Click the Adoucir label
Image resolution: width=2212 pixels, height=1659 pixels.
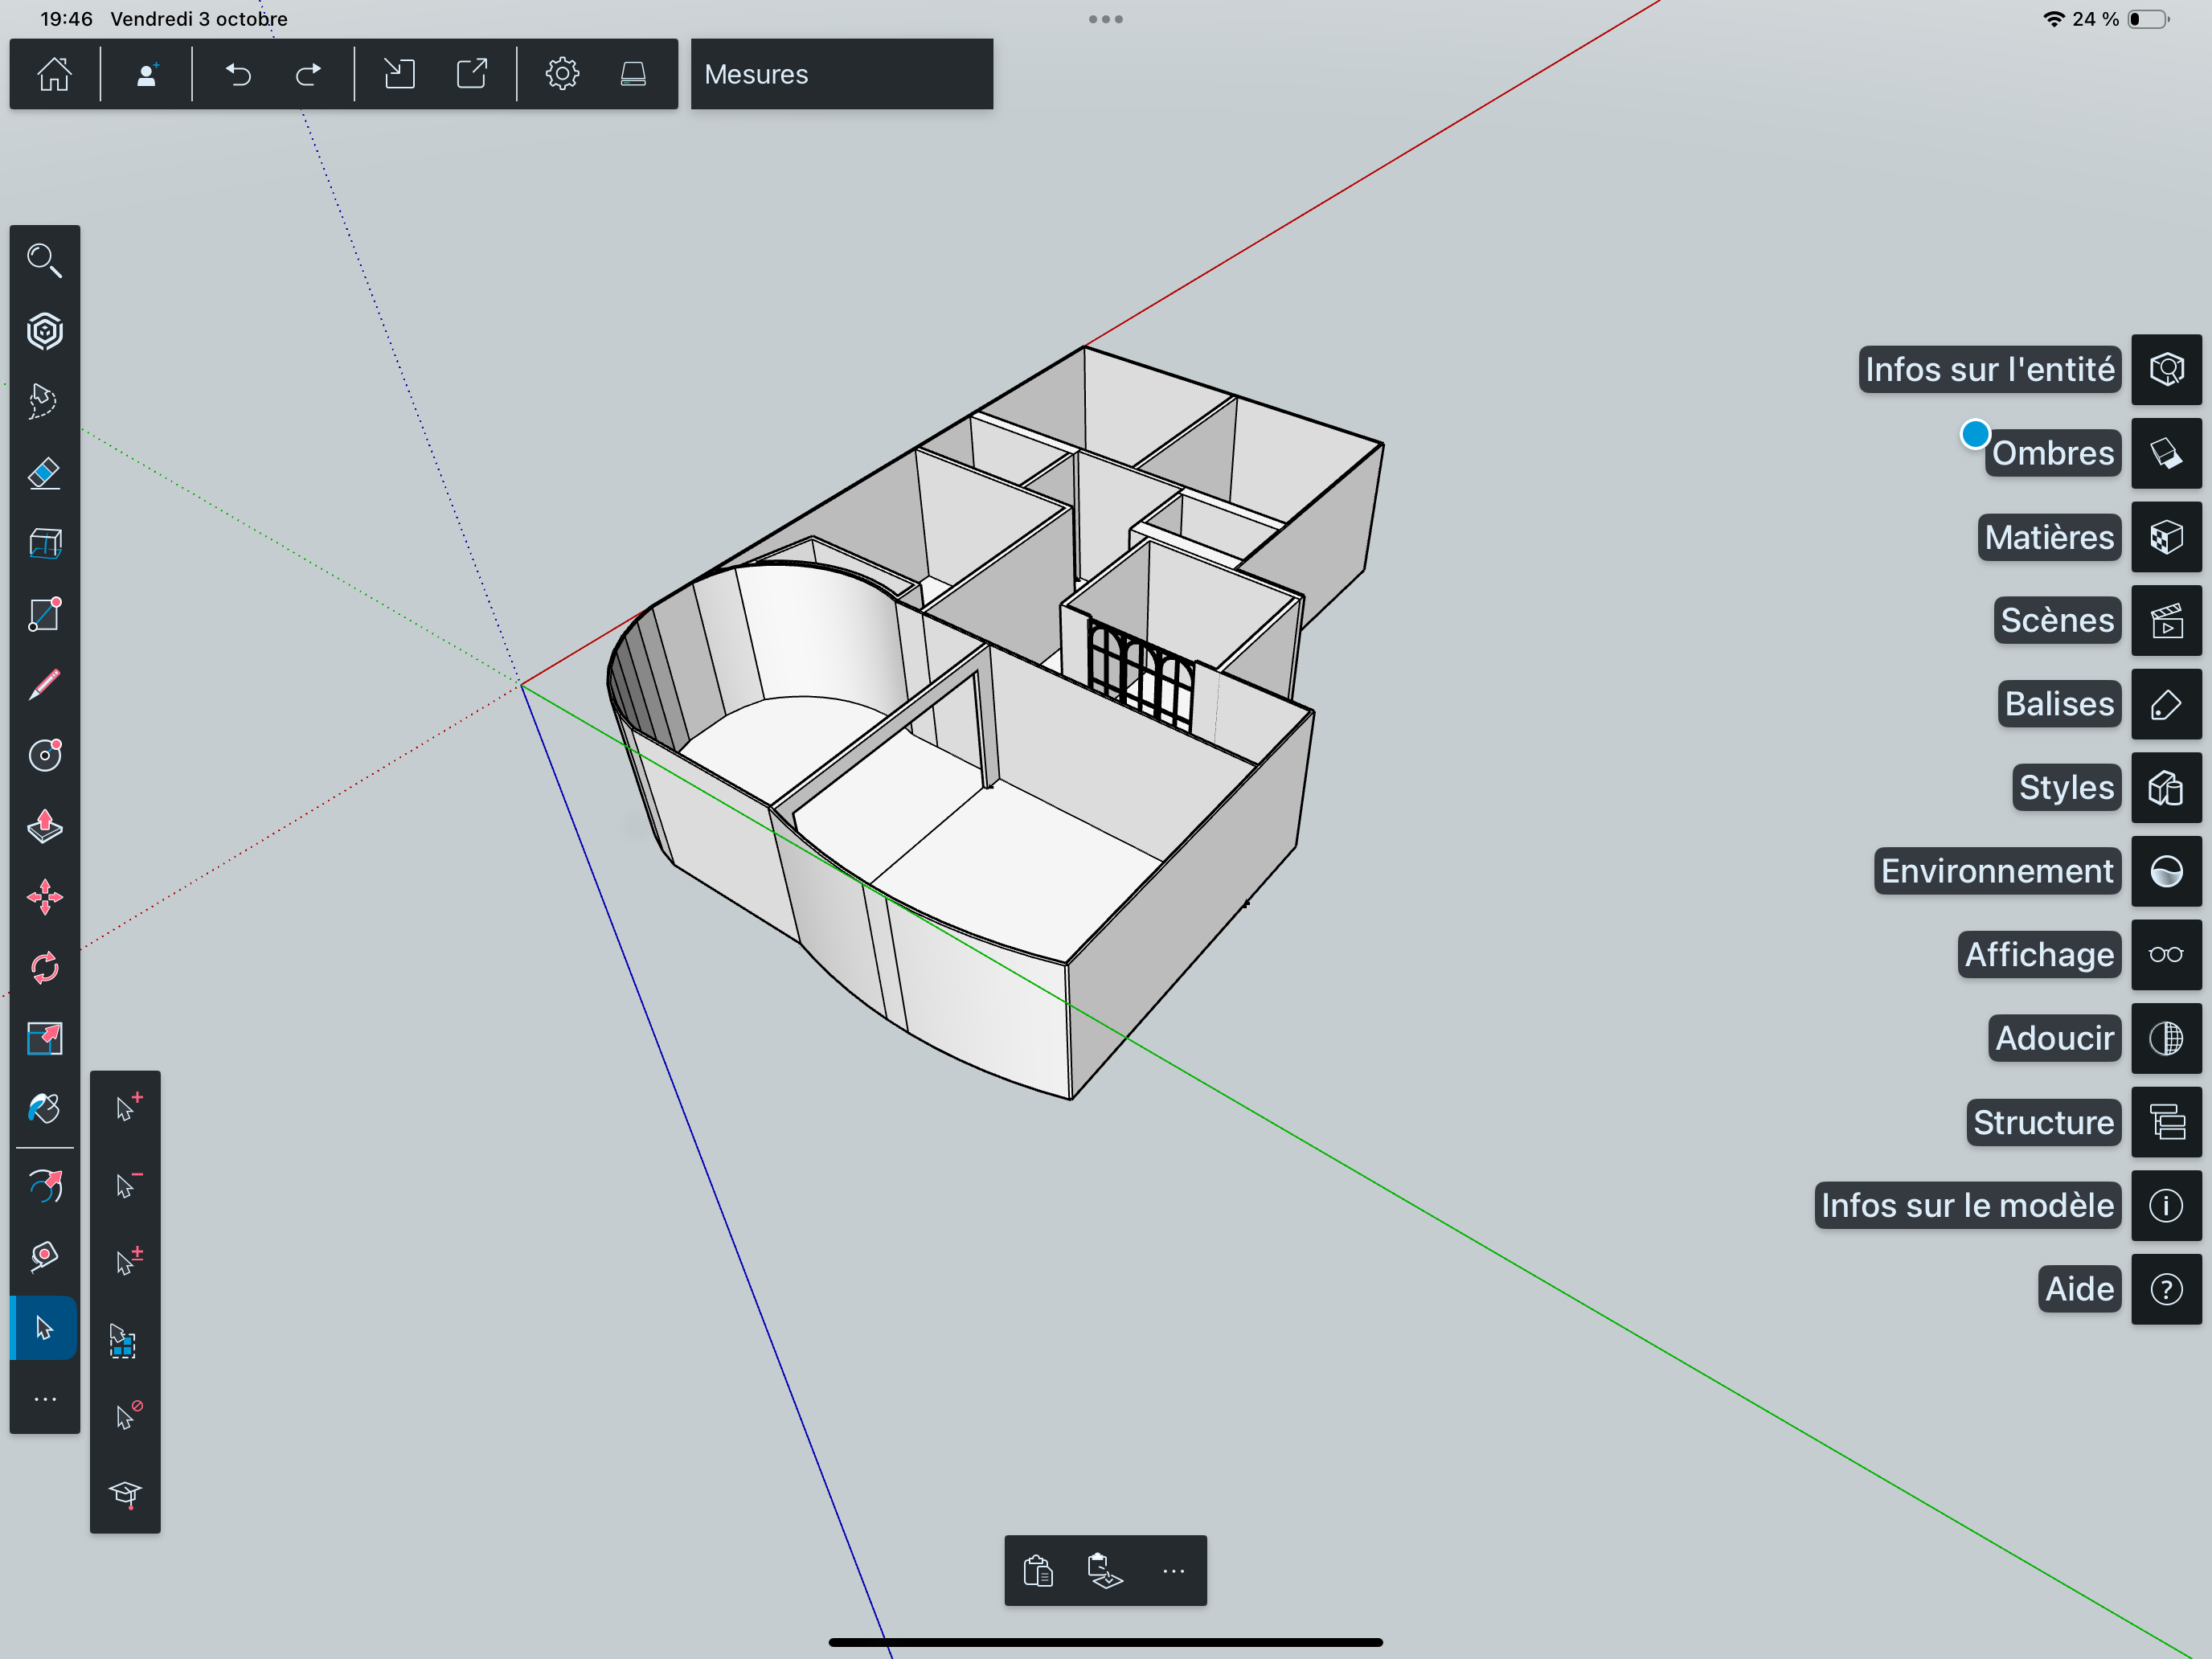click(2054, 1039)
